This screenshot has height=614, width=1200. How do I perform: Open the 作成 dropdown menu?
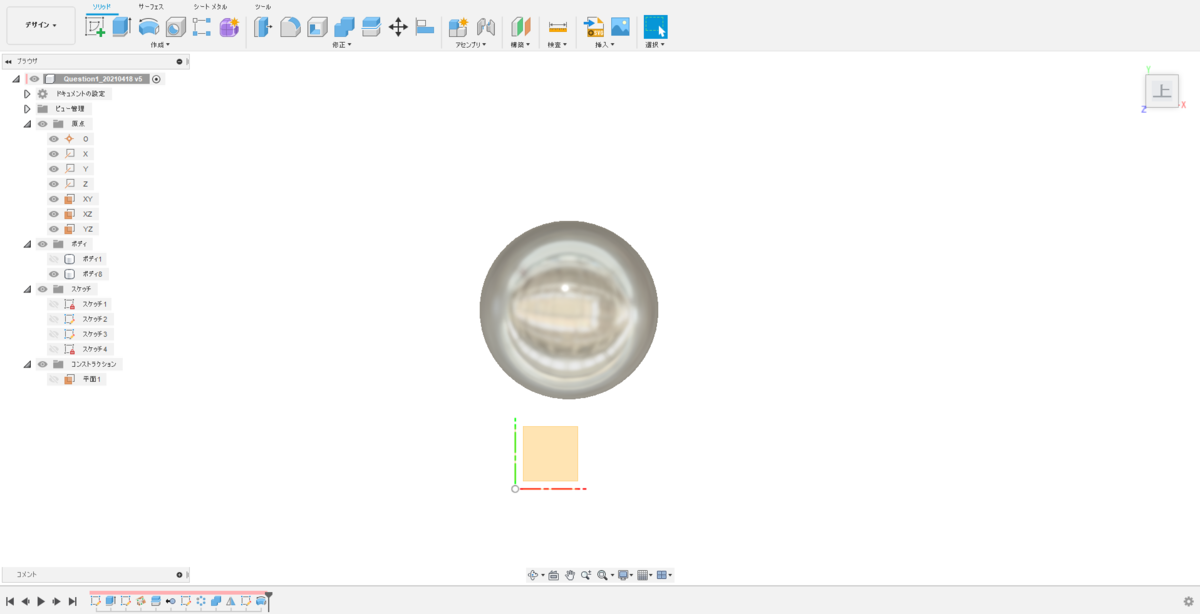click(x=160, y=45)
